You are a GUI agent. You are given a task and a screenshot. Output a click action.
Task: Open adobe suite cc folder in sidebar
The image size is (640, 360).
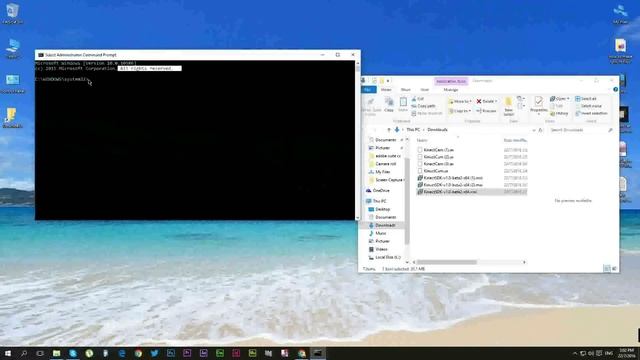385,156
